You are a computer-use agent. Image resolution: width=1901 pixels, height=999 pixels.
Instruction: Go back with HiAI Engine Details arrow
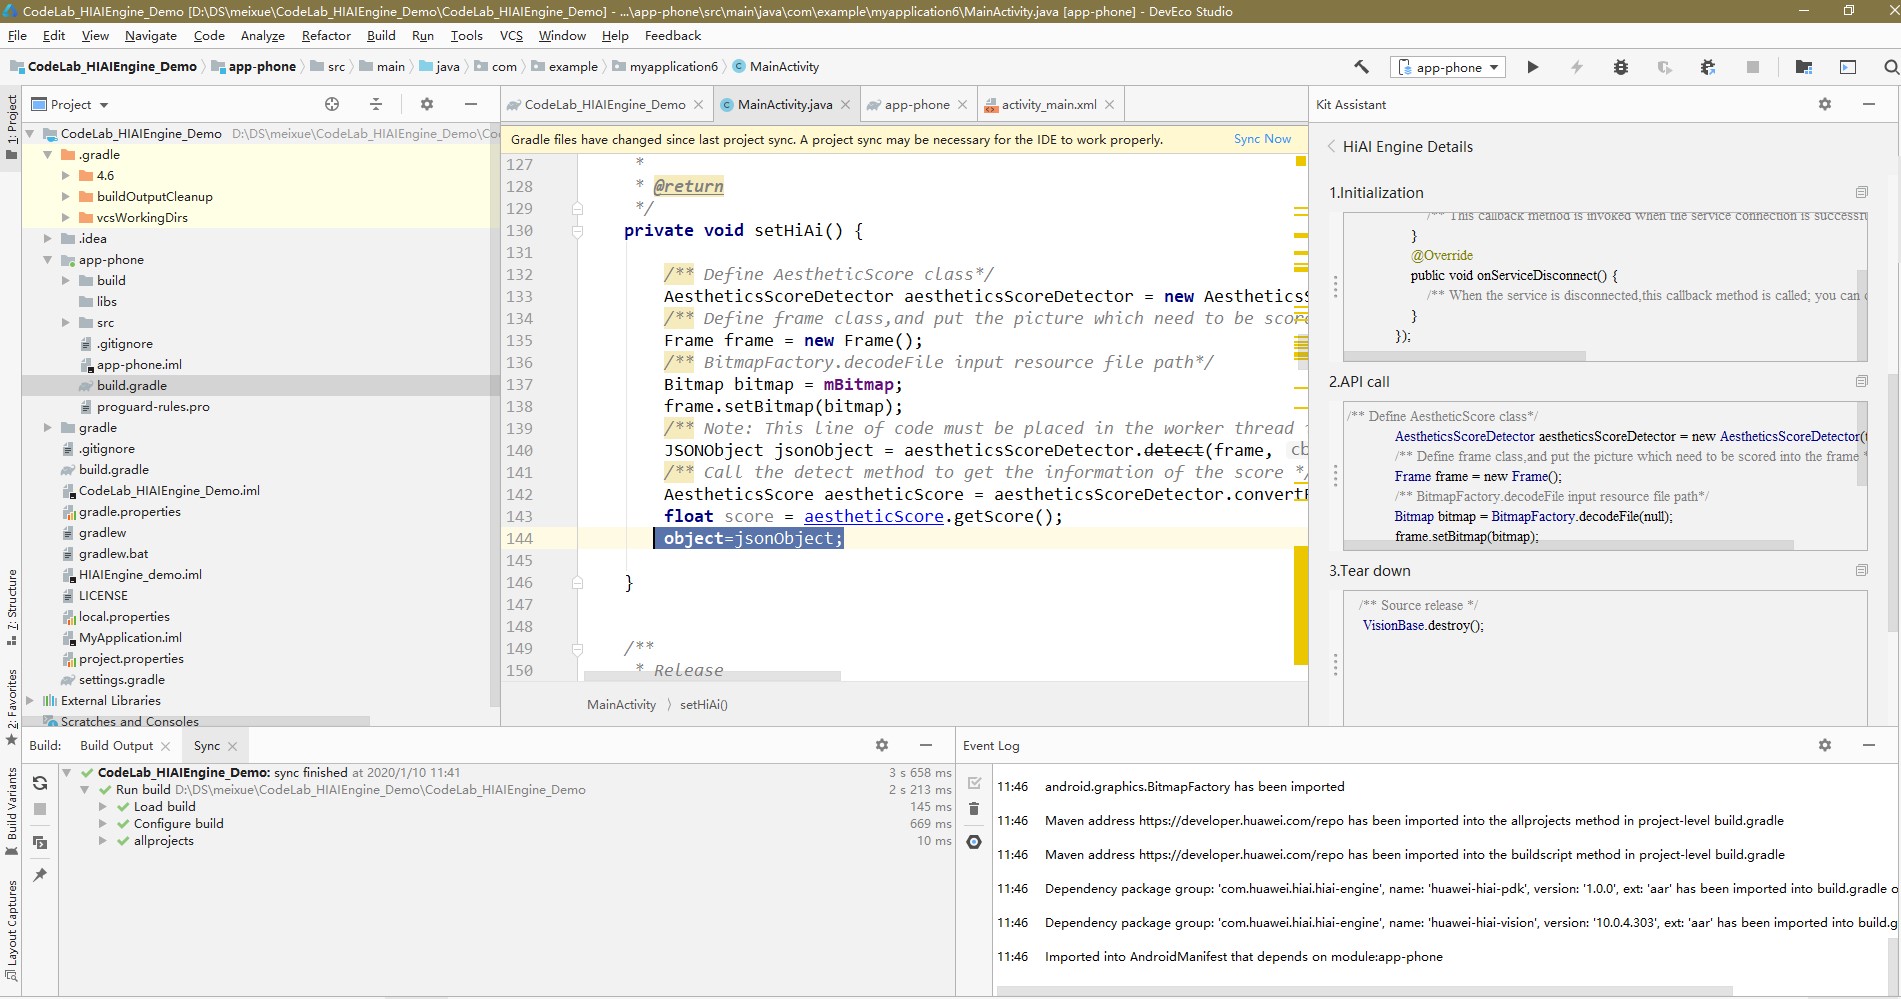click(1331, 146)
